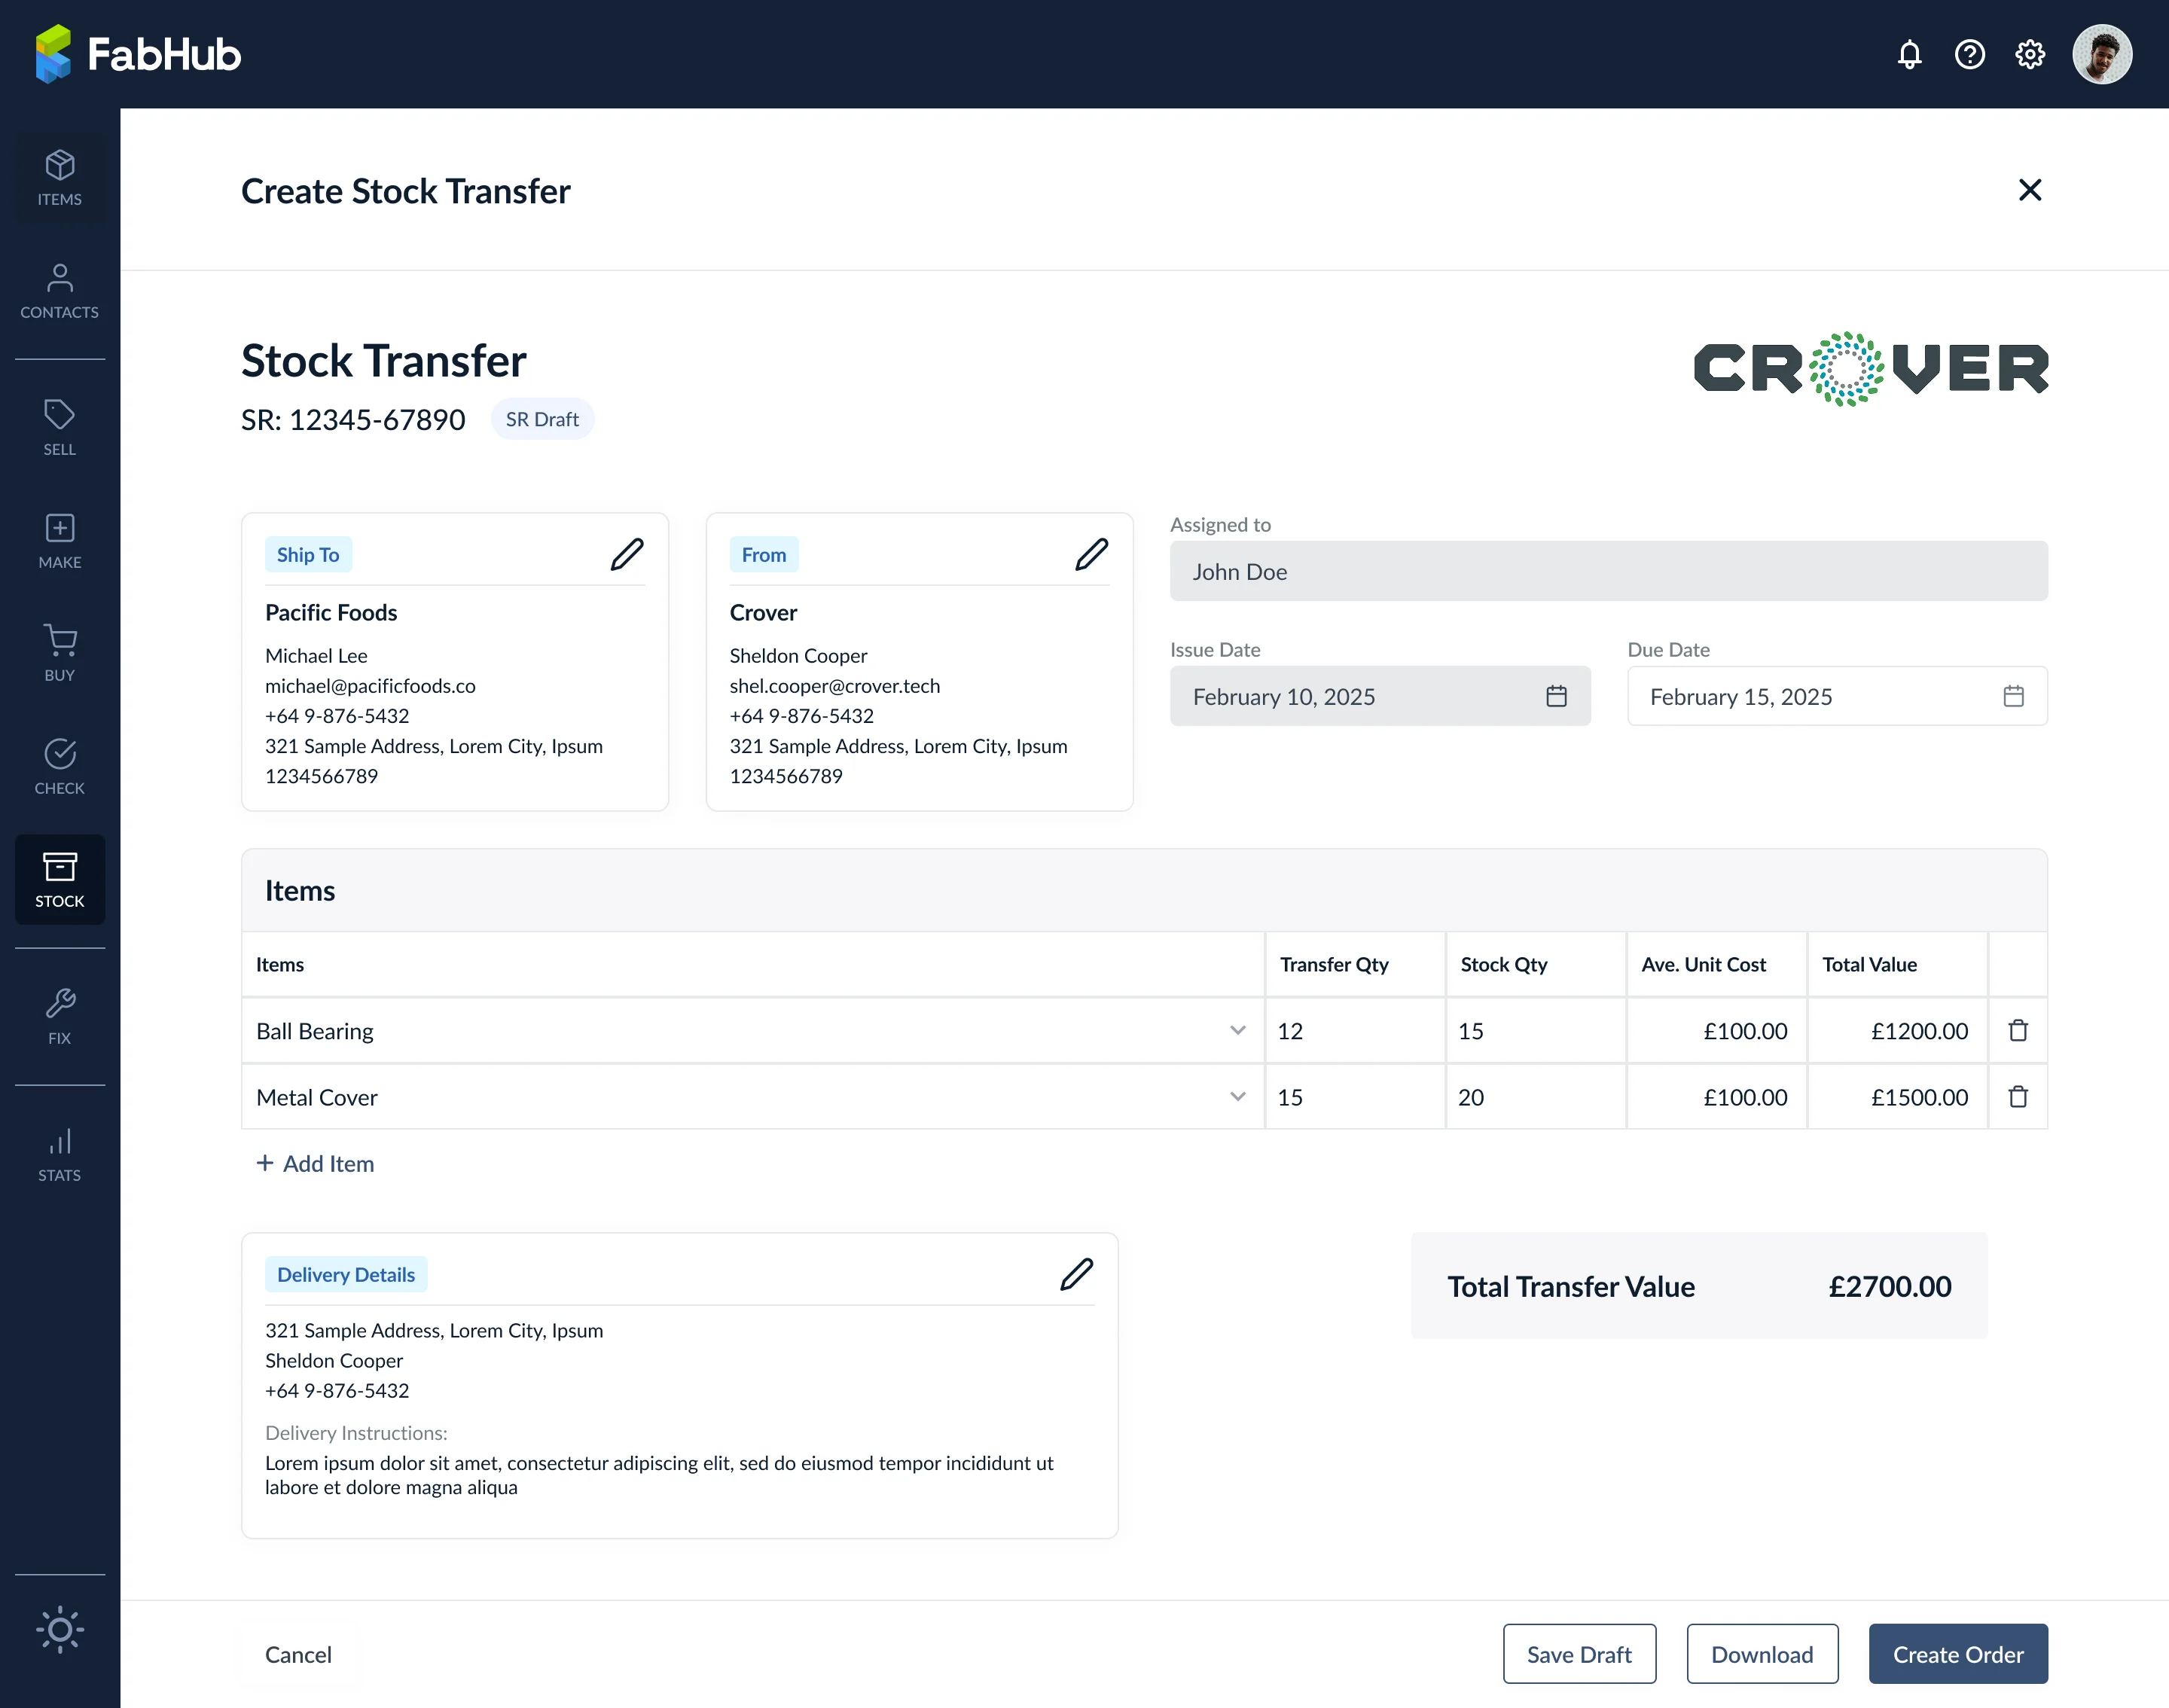Click the £2700.00 total transfer value
2169x1708 pixels.
(x=1890, y=1286)
